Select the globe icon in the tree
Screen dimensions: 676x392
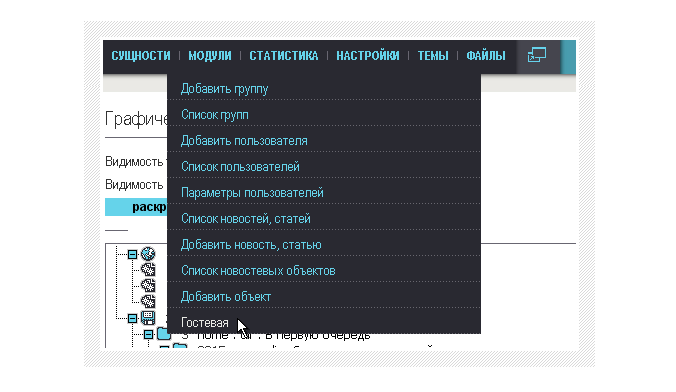[x=148, y=254]
